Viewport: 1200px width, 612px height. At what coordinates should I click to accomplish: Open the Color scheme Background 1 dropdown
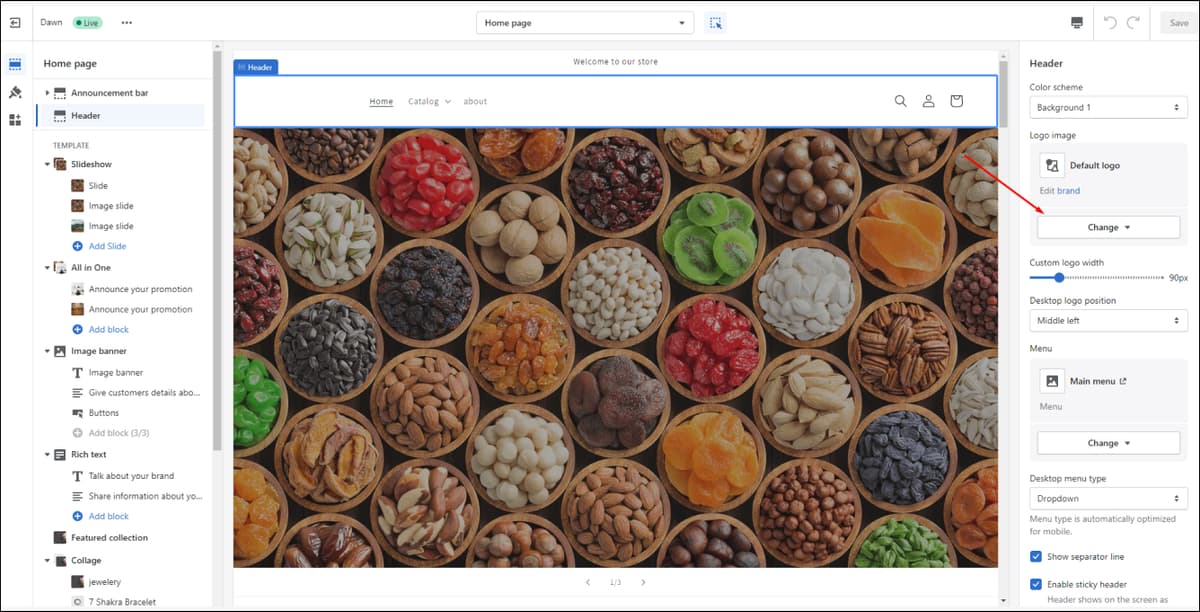(x=1108, y=107)
